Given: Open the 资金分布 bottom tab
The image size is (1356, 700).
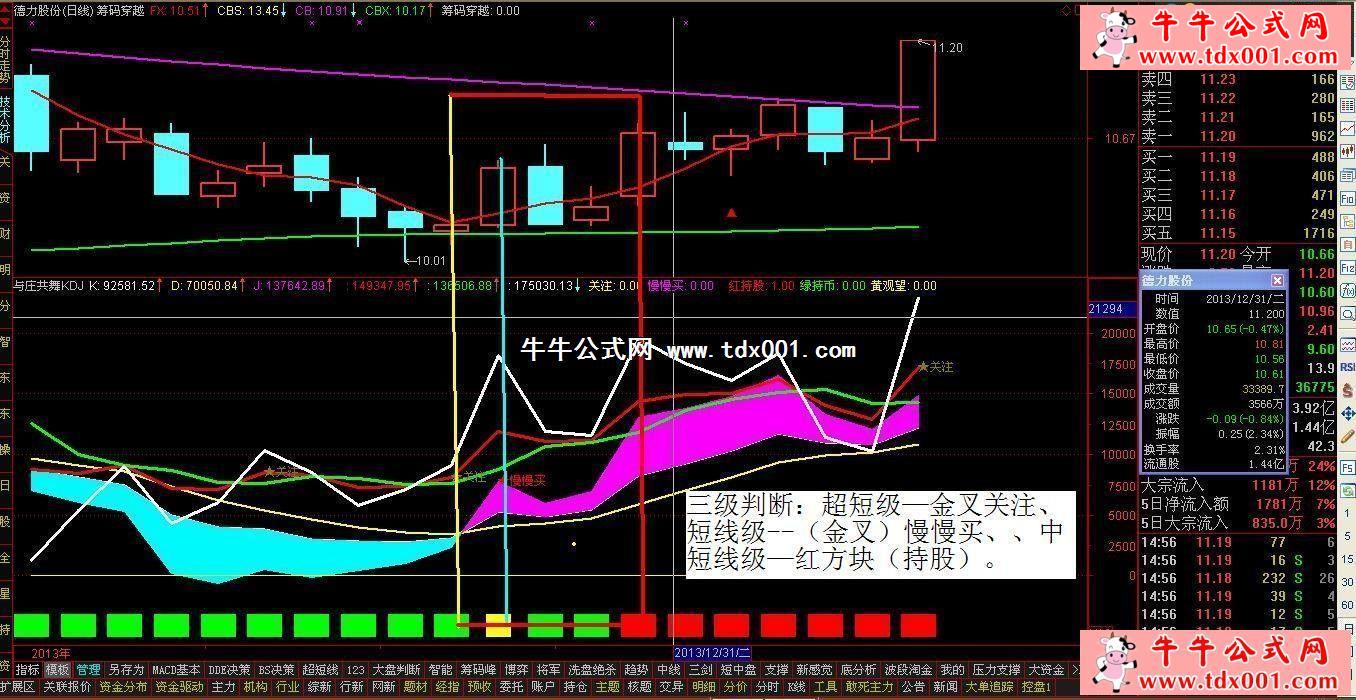Looking at the screenshot, I should pyautogui.click(x=123, y=687).
